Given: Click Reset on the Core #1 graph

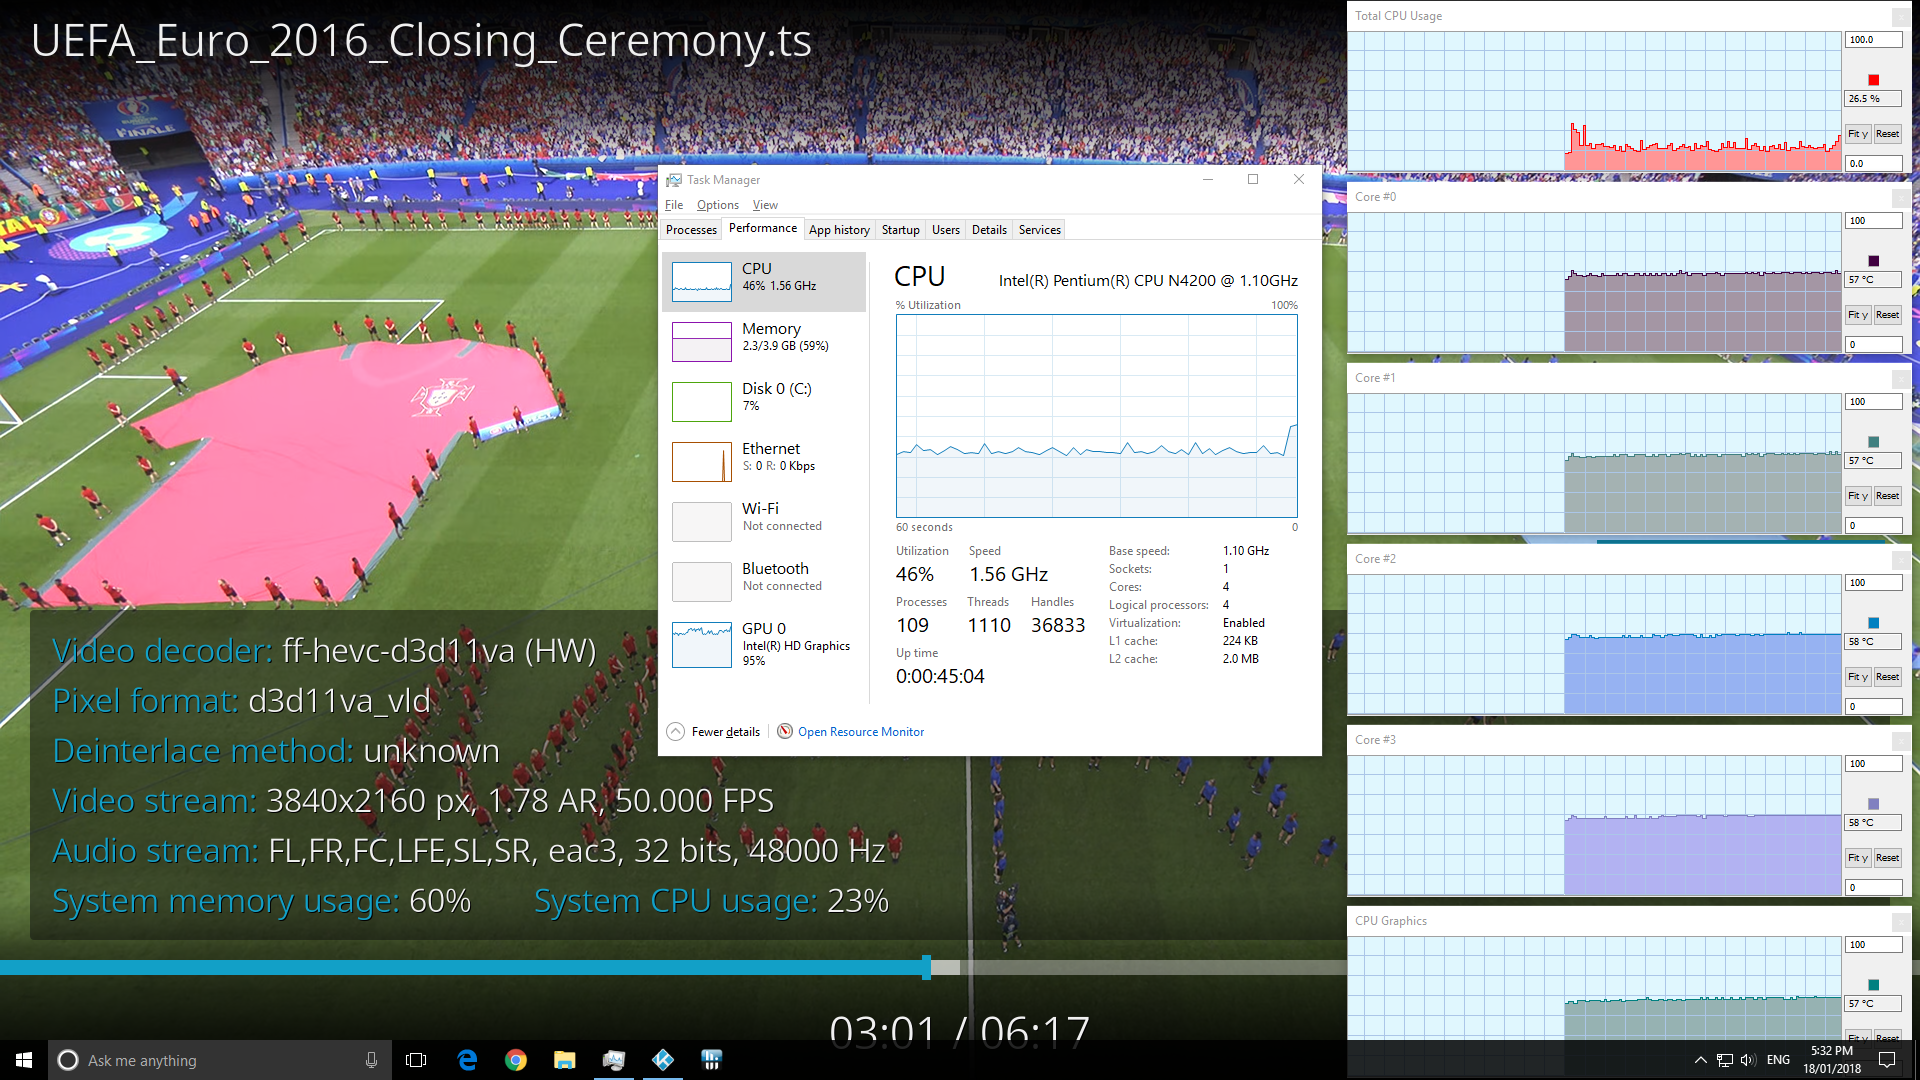Looking at the screenshot, I should (1887, 496).
